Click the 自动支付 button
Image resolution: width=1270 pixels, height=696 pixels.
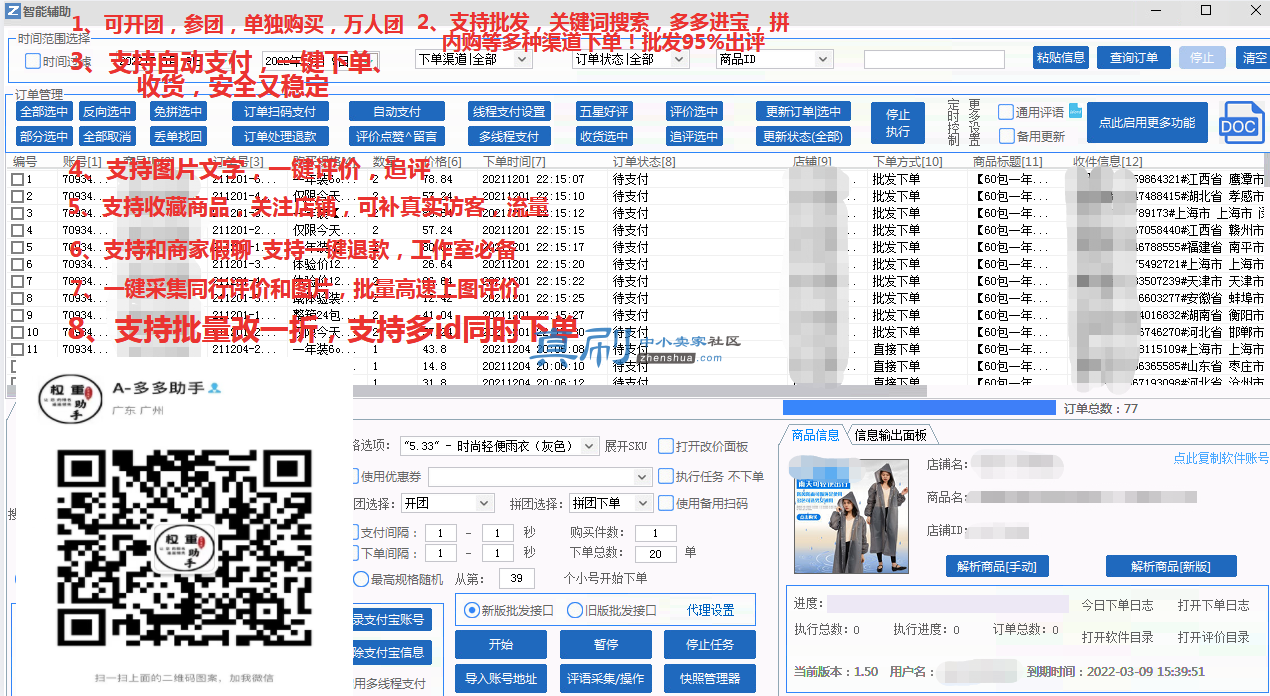[396, 111]
